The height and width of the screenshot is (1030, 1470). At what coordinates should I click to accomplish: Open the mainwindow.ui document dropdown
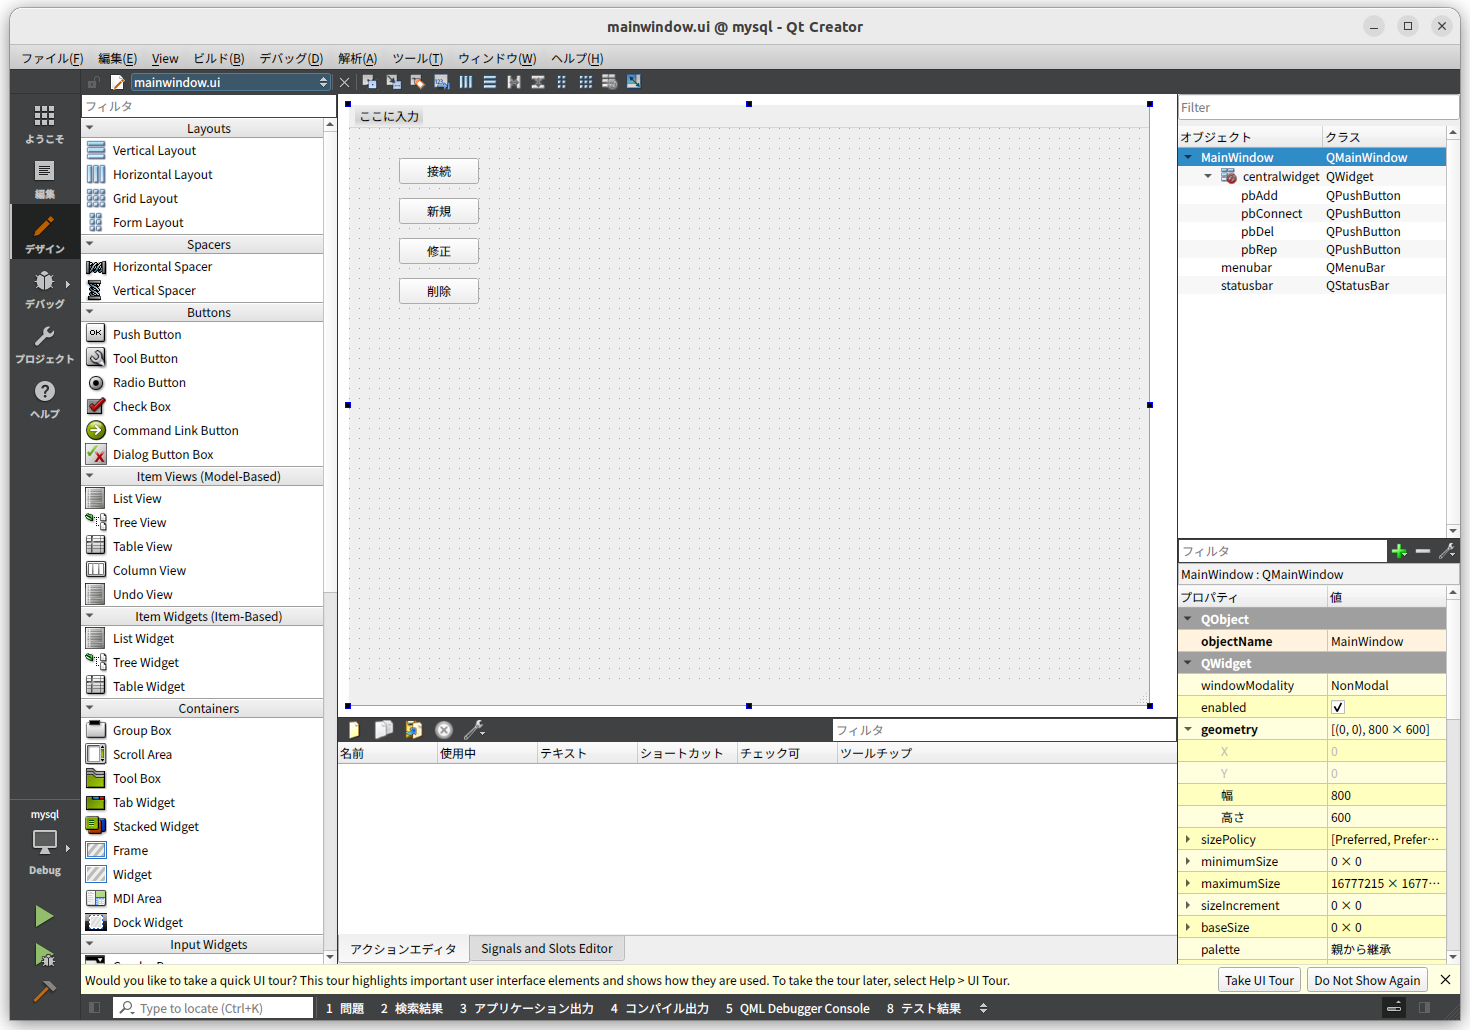(230, 82)
